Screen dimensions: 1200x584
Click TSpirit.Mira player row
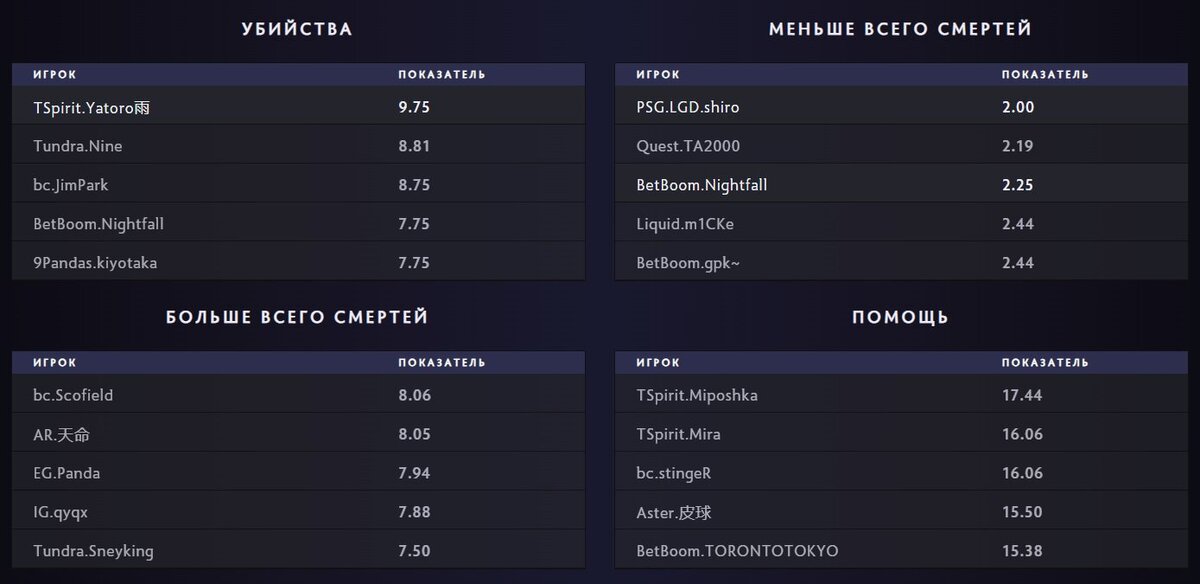coord(900,434)
